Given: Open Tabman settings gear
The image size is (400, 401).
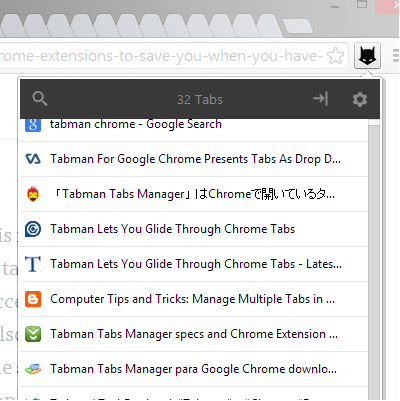Looking at the screenshot, I should (x=360, y=99).
